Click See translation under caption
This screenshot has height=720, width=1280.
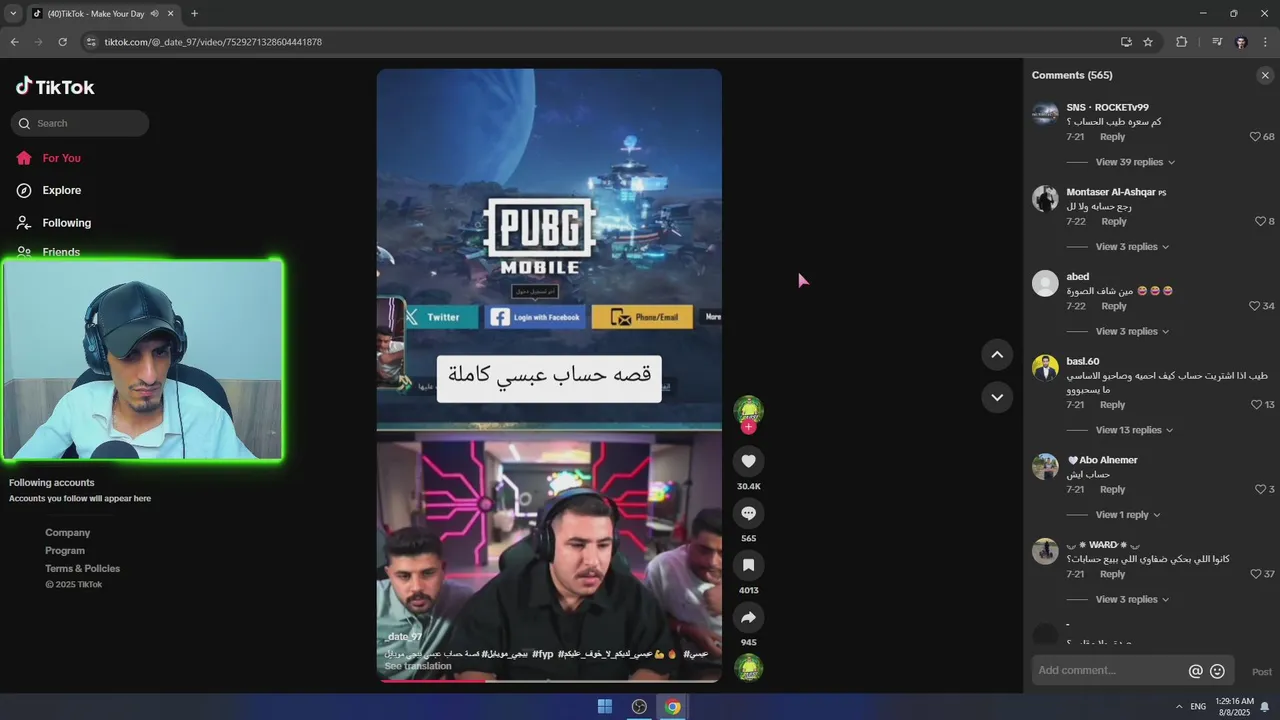[x=418, y=666]
